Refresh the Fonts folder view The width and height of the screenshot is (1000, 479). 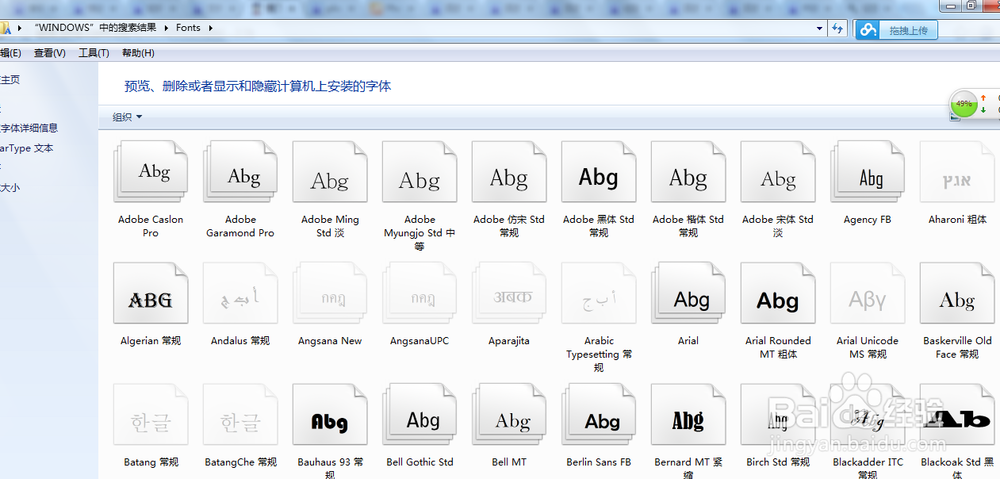[x=837, y=28]
